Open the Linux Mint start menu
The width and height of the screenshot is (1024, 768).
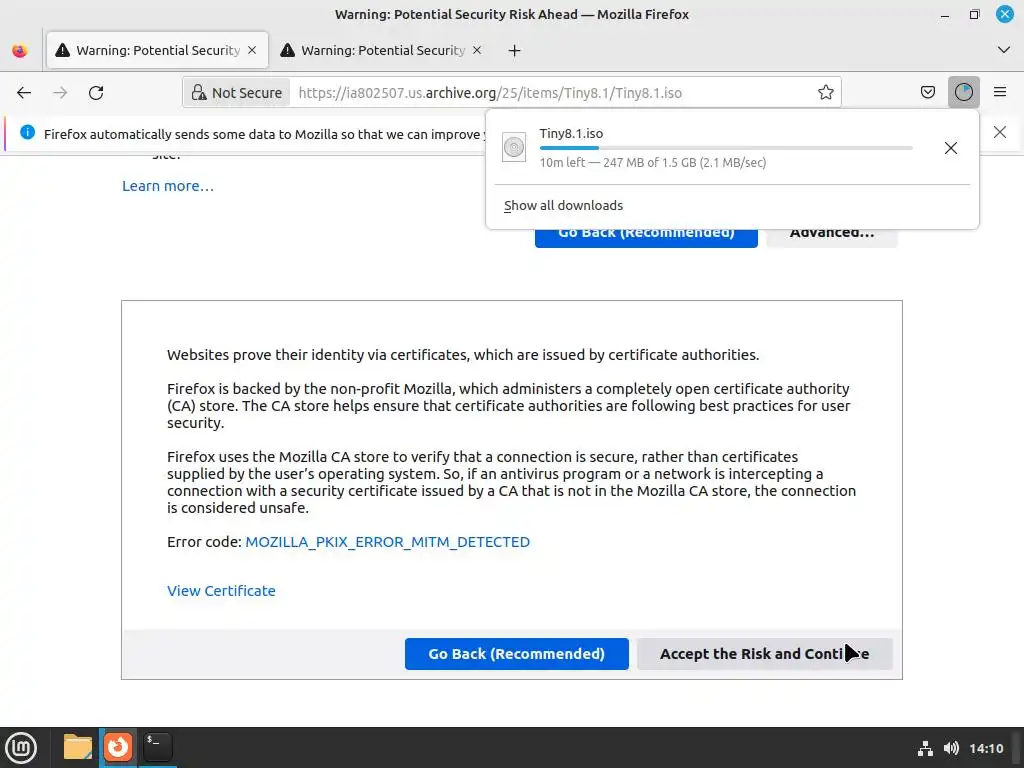tap(22, 747)
